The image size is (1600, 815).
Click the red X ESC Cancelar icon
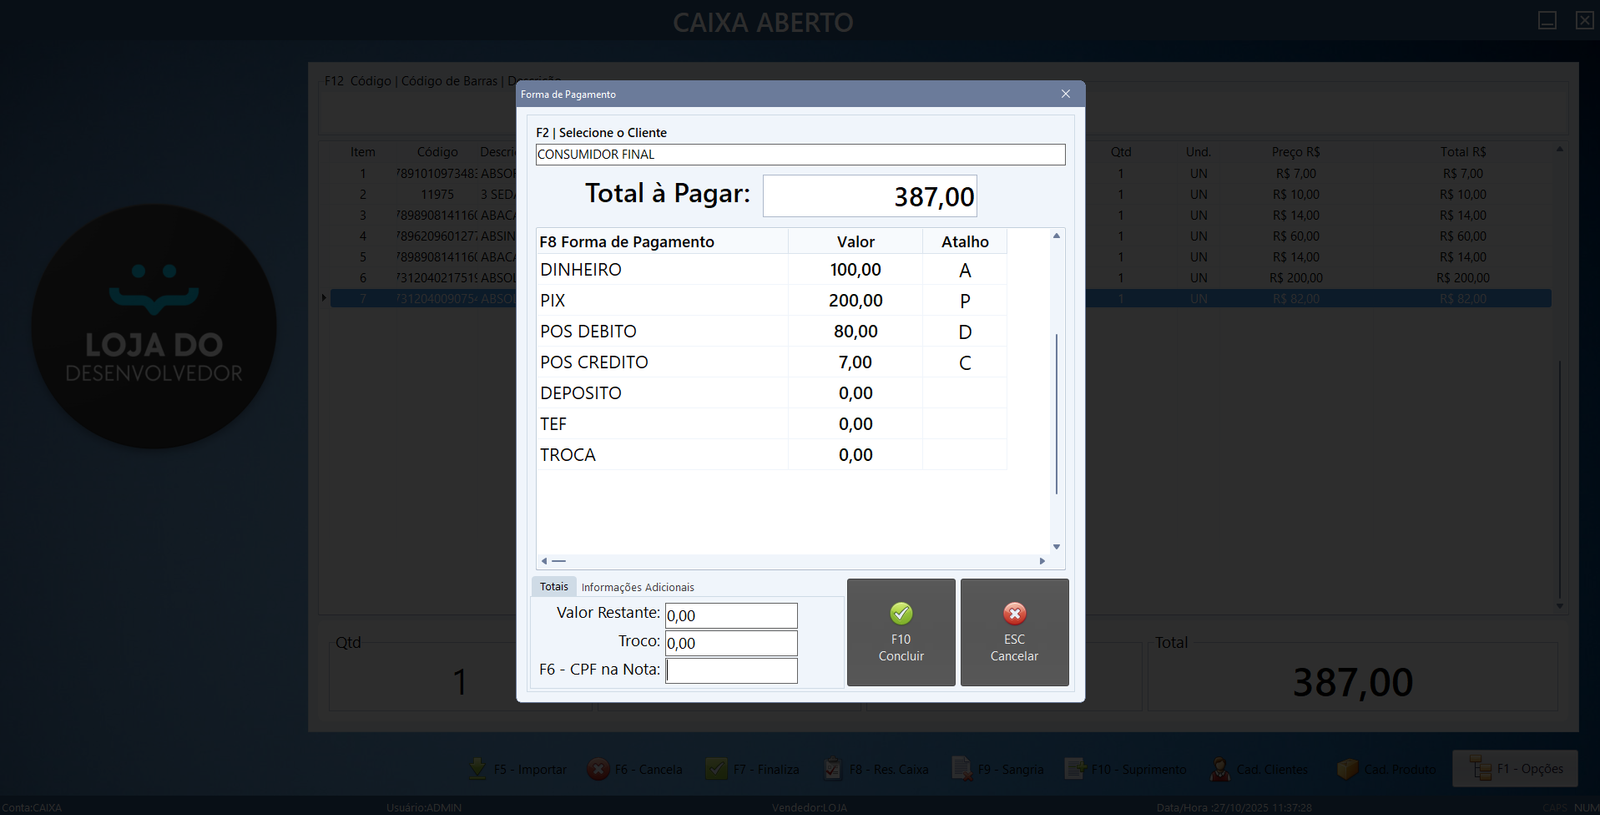coord(1014,613)
